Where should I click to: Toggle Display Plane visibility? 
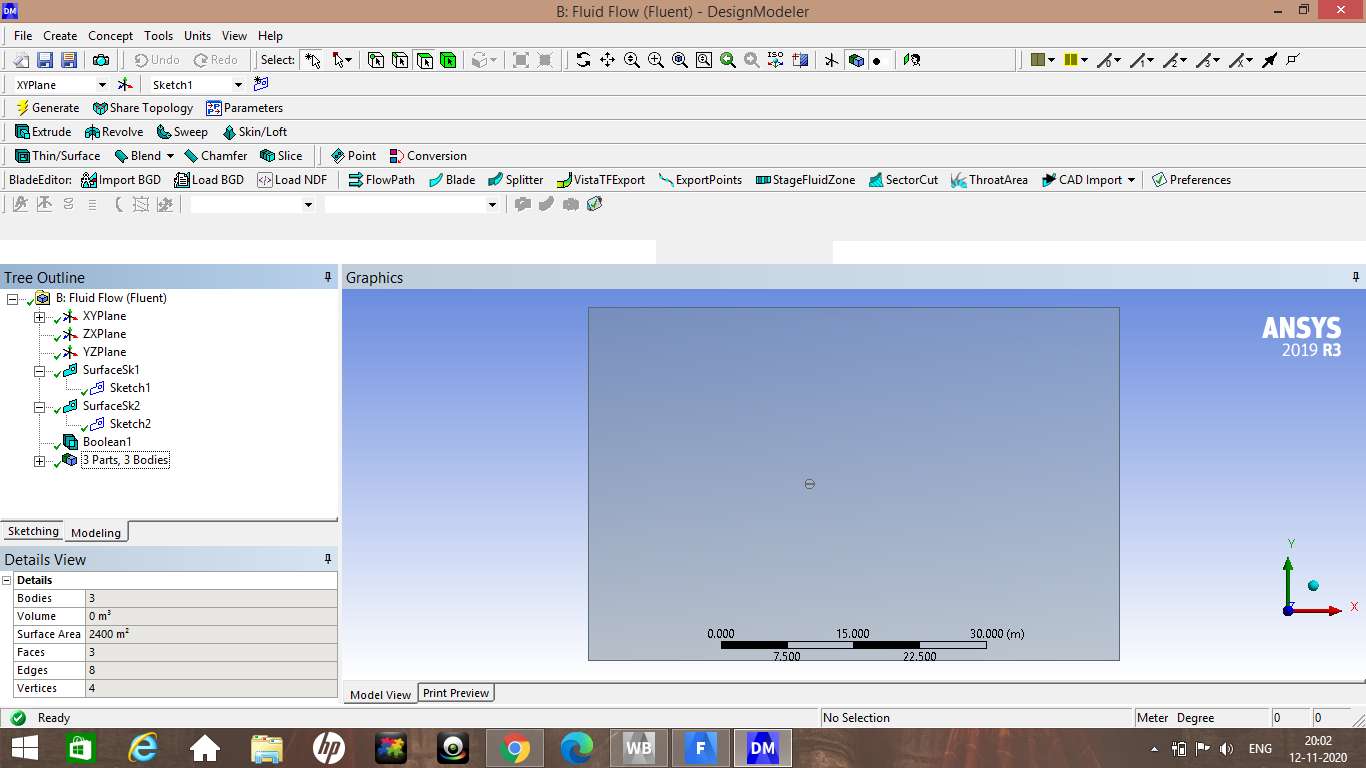(831, 60)
